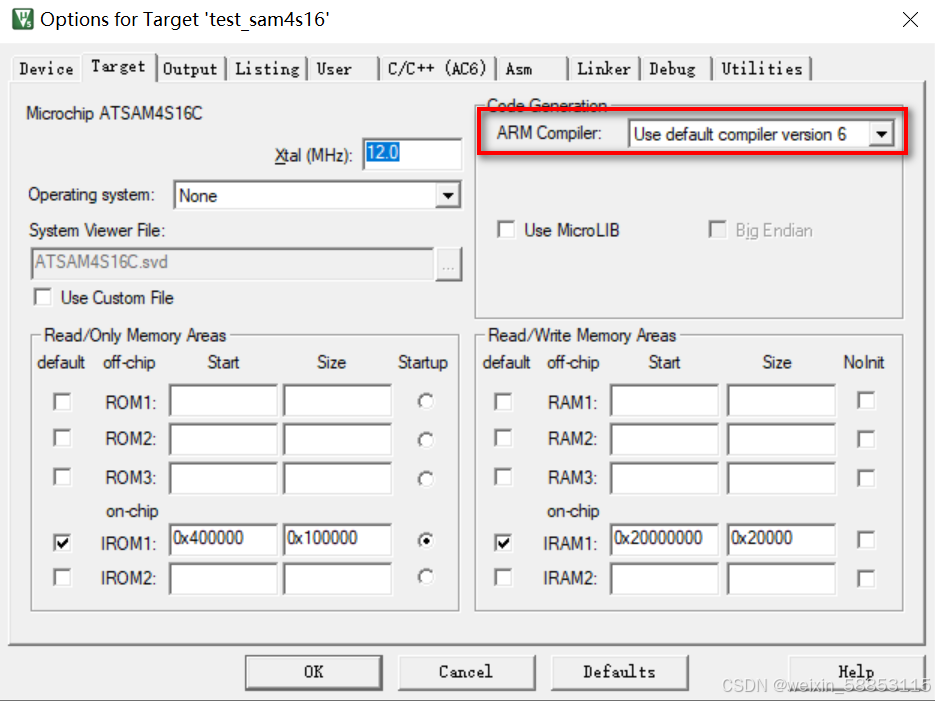Viewport: 935px width, 701px height.
Task: Click the RAM1 Start address field
Action: click(x=664, y=400)
